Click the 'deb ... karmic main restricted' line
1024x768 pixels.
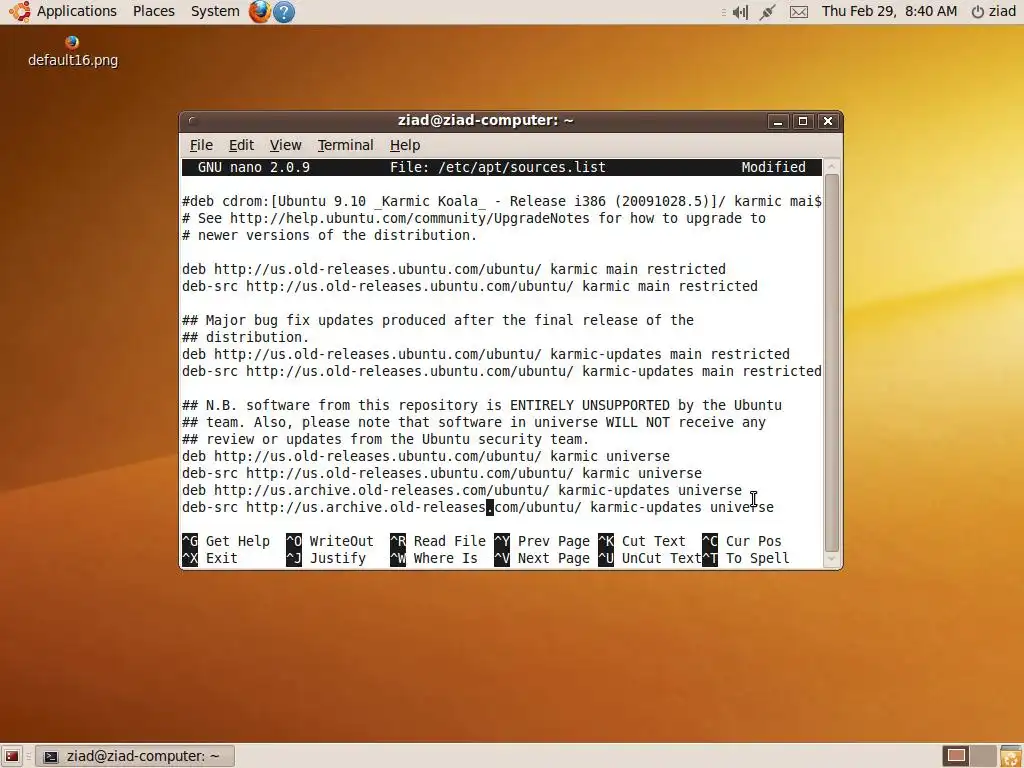pos(454,269)
